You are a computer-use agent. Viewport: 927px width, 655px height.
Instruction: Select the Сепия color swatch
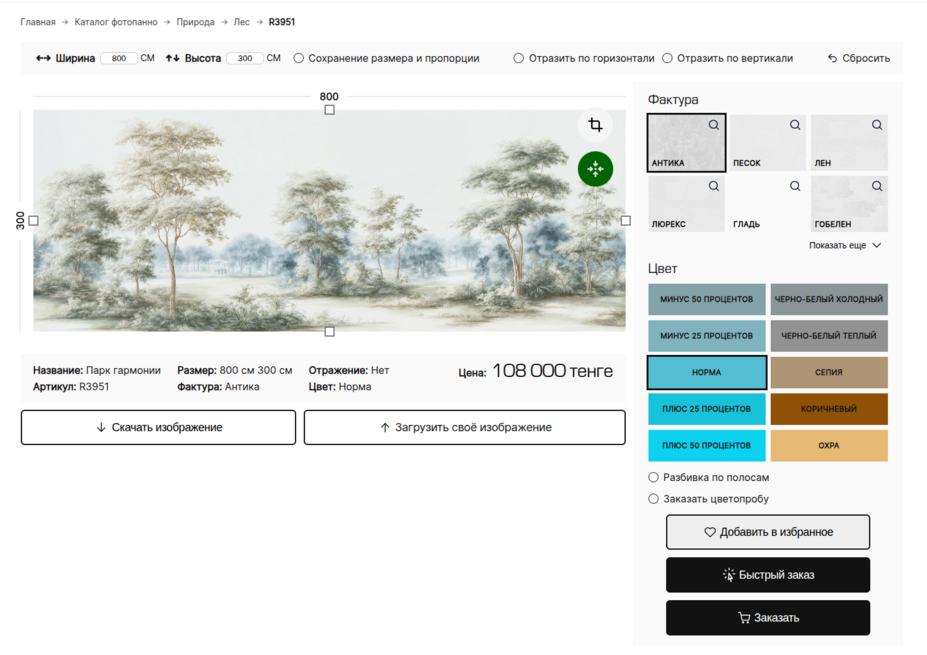[x=829, y=372]
